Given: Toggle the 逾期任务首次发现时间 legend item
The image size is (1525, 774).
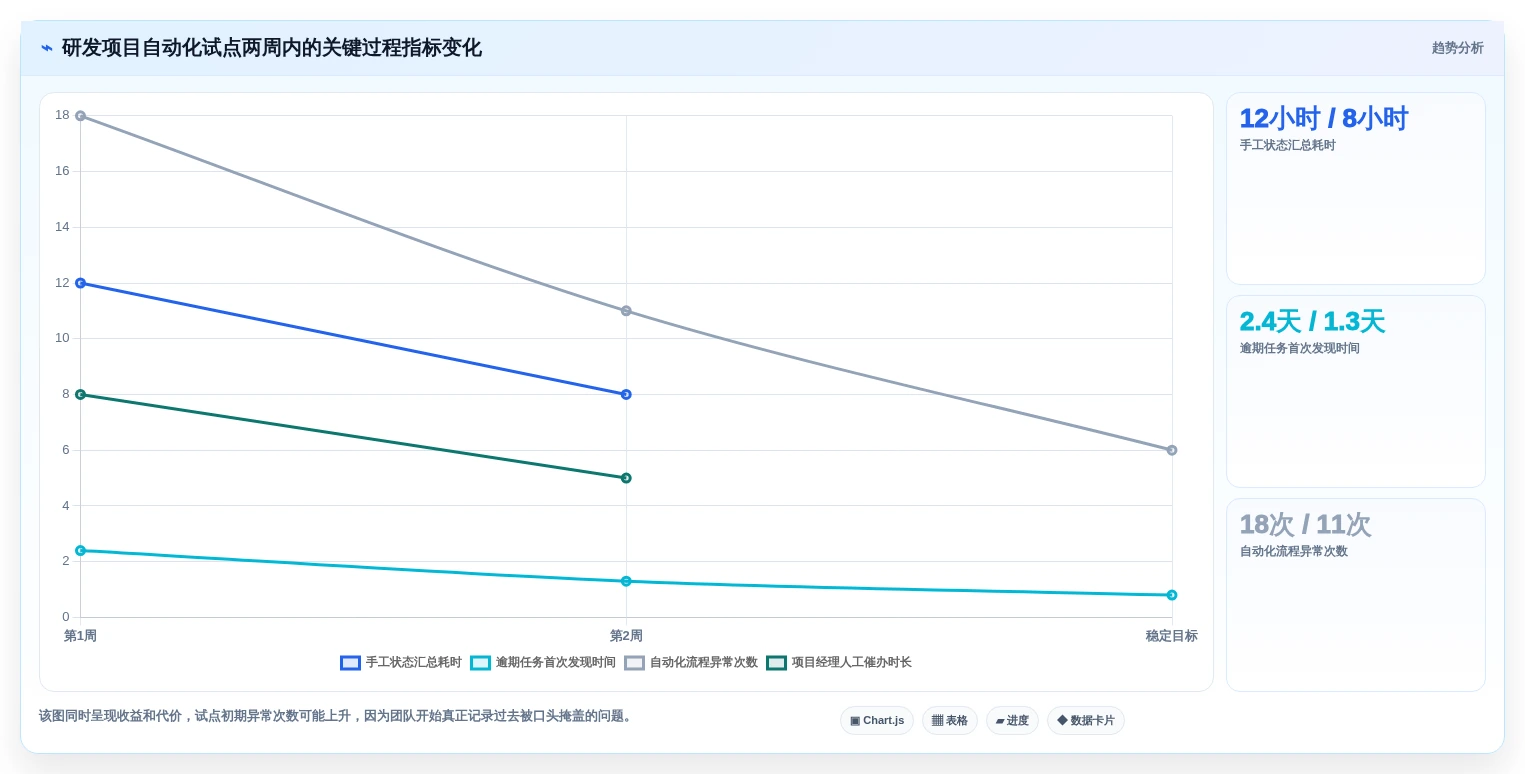Looking at the screenshot, I should (x=543, y=662).
